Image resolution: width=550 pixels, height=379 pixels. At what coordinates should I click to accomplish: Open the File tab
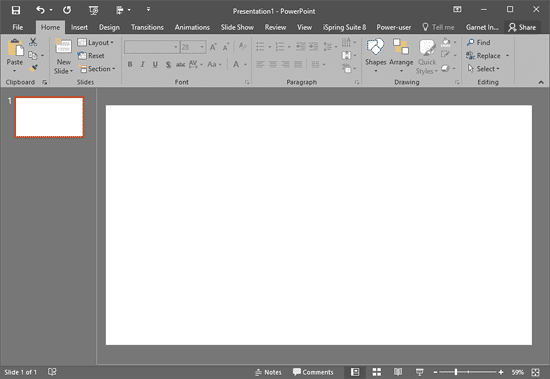(x=18, y=27)
